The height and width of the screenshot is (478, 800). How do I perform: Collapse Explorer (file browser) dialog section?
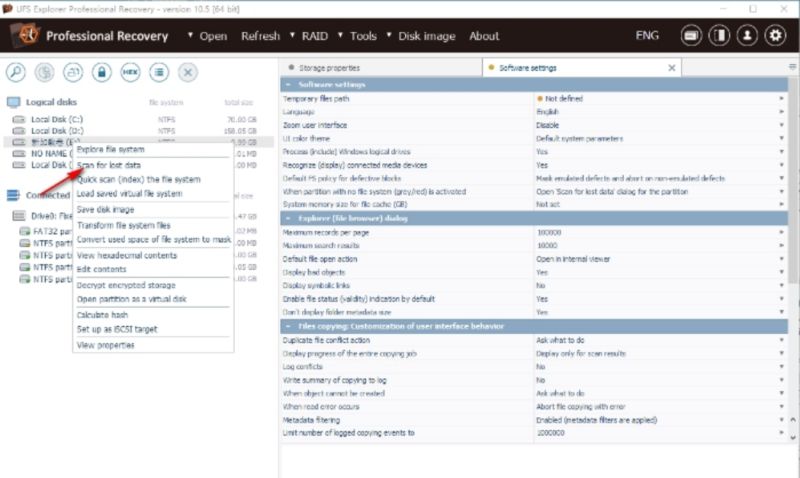click(288, 218)
